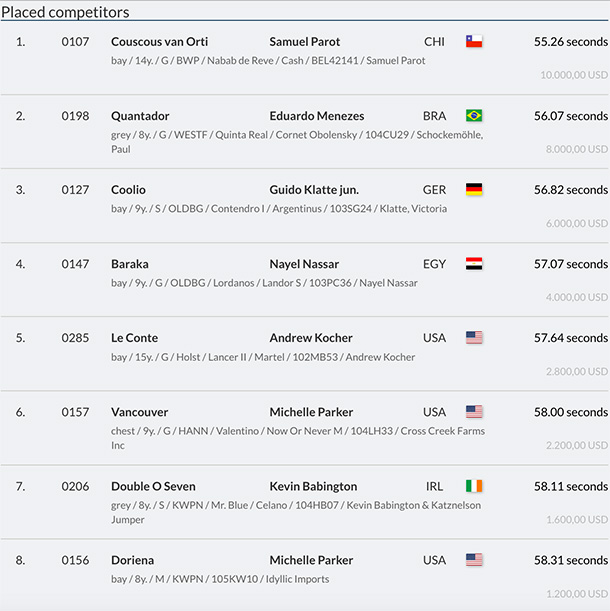Click the Egypt flag icon
Image resolution: width=610 pixels, height=611 pixels.
click(x=474, y=264)
